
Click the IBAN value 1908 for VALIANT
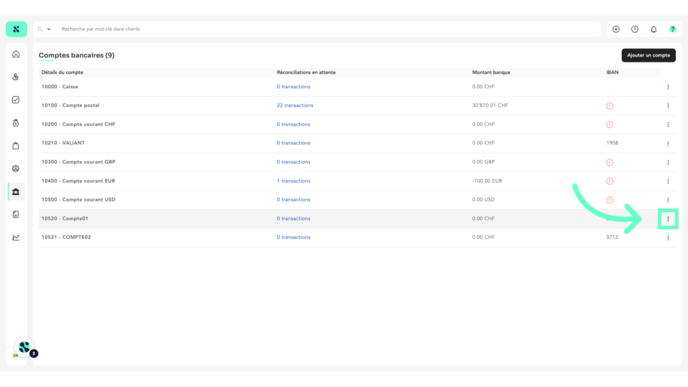click(x=612, y=143)
